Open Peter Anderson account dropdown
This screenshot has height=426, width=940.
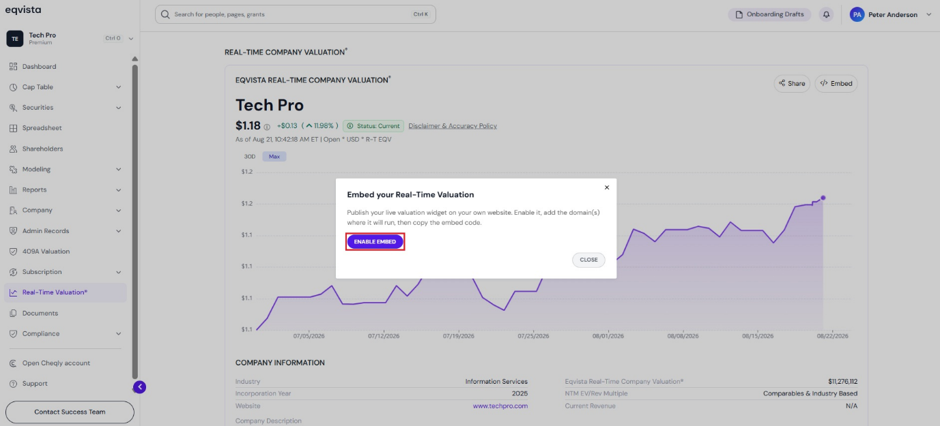(x=930, y=14)
